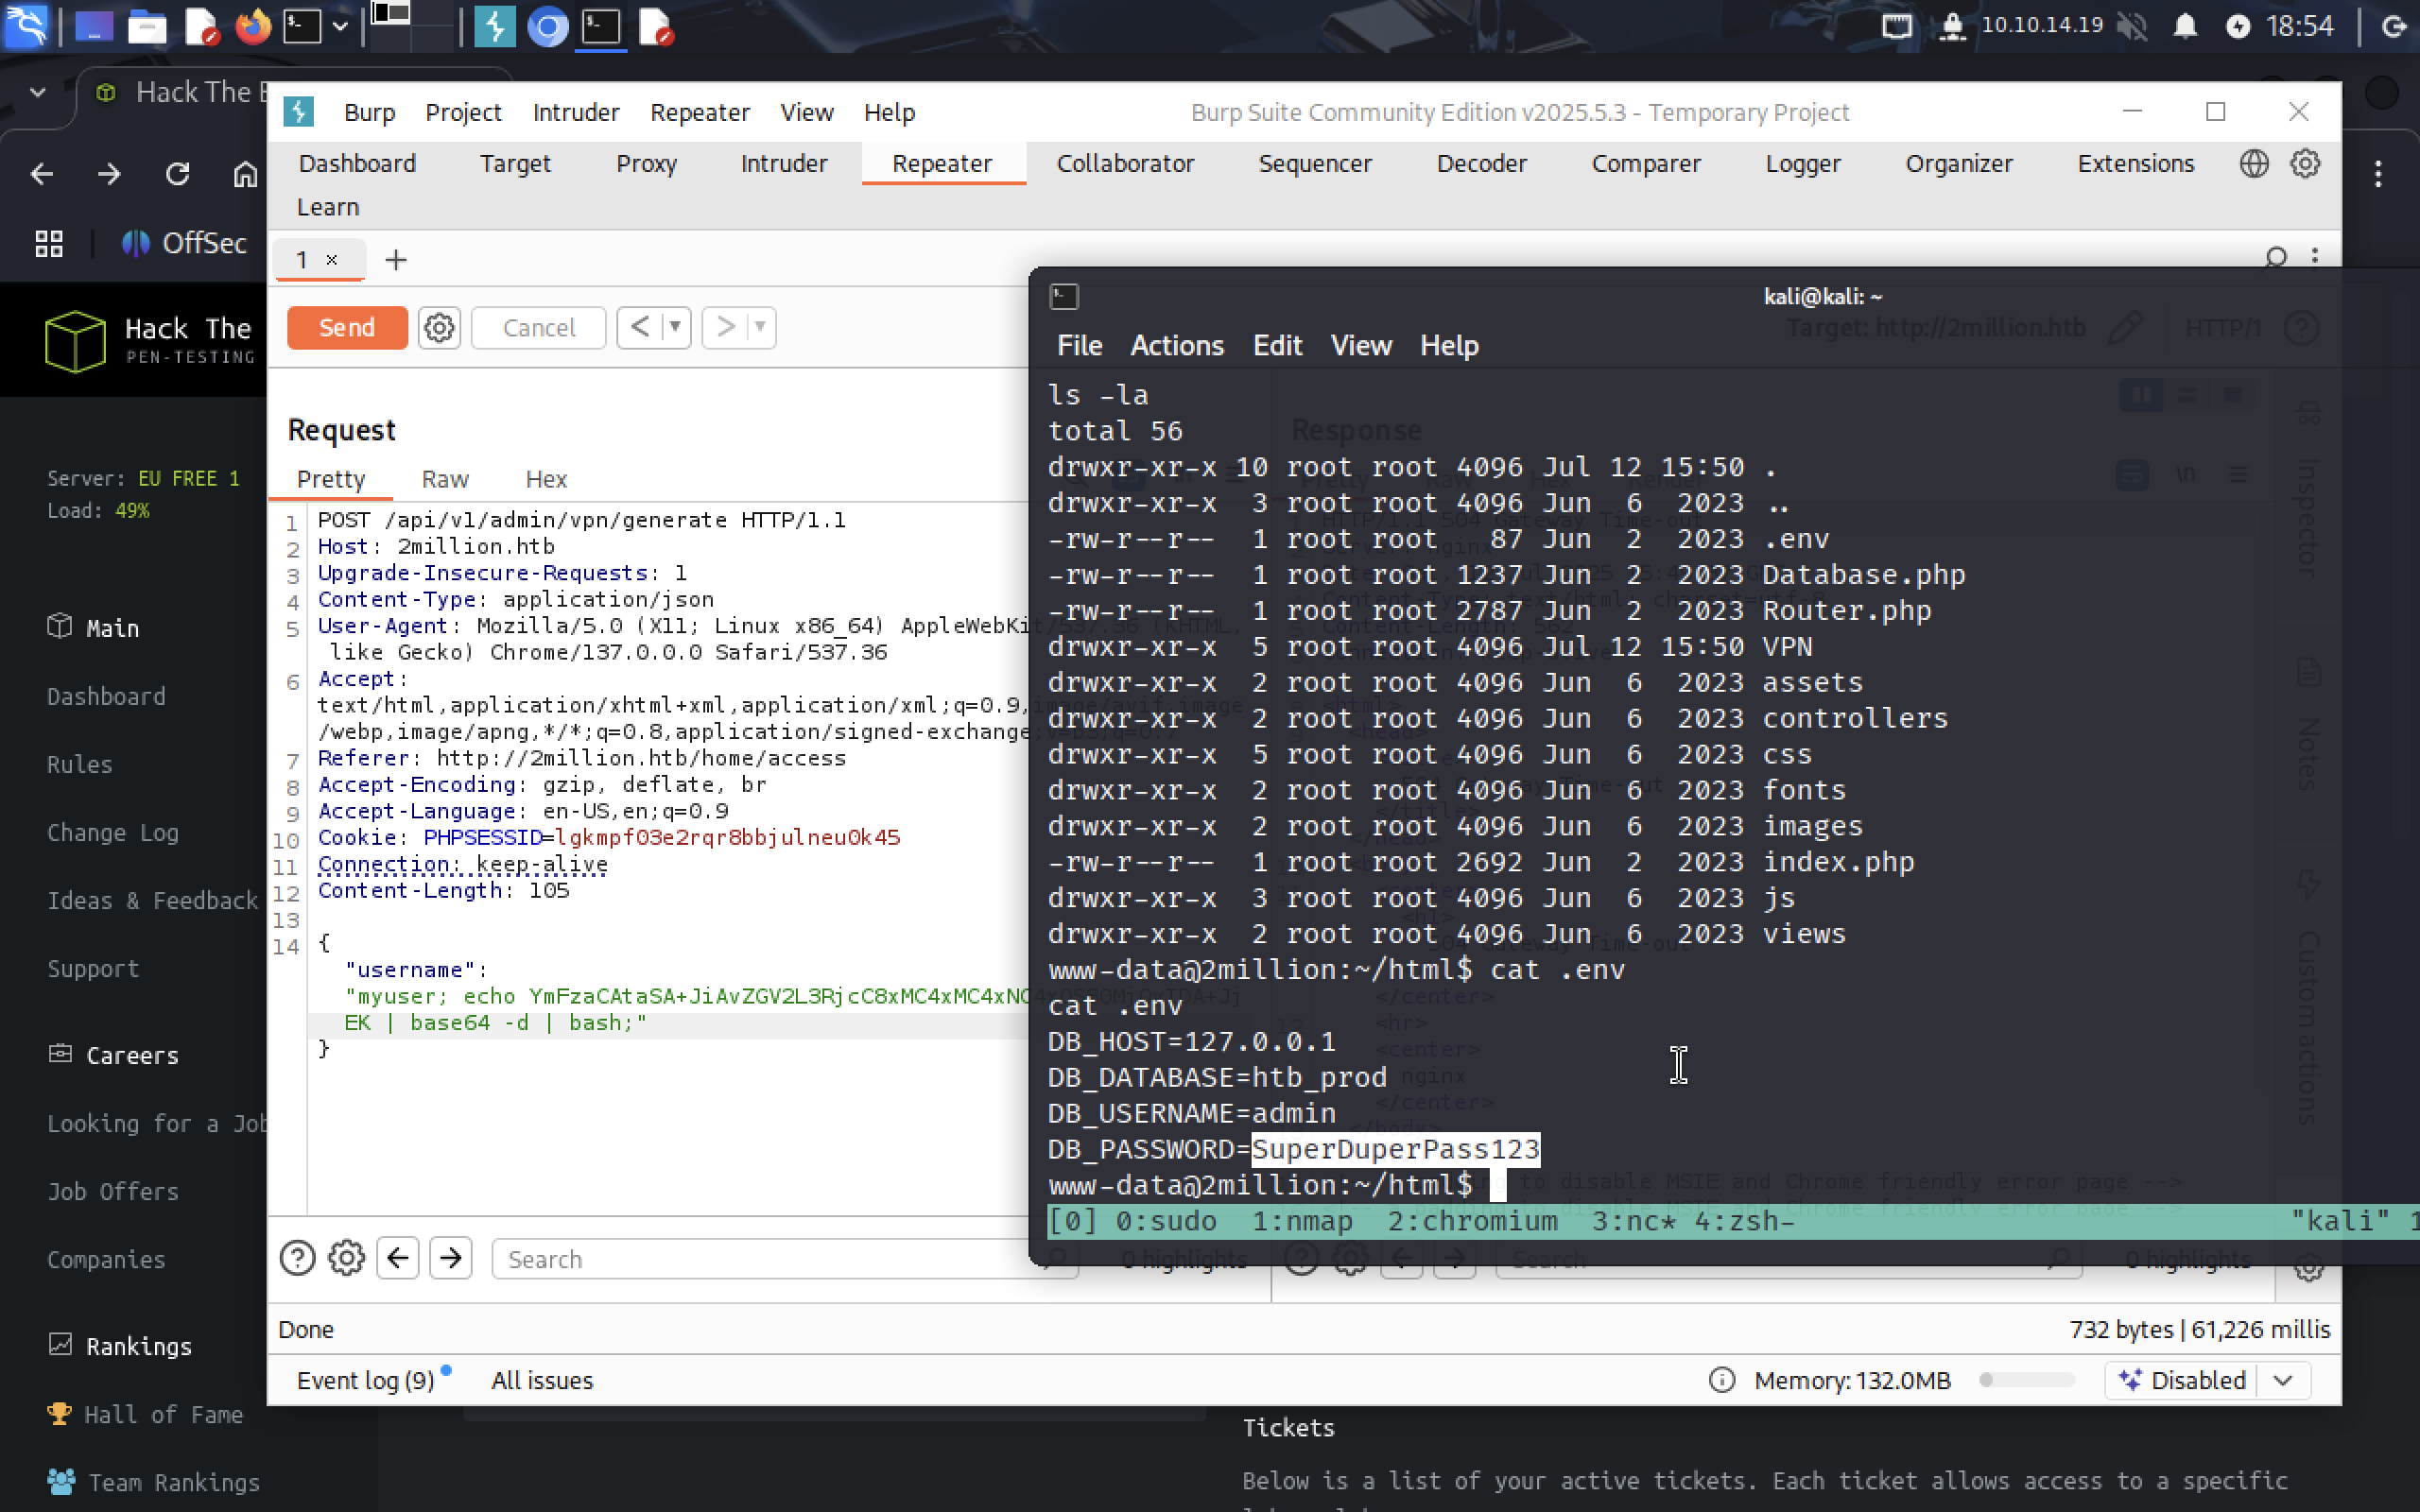Image resolution: width=2420 pixels, height=1512 pixels.
Task: Switch request view to Hex
Action: (x=546, y=479)
